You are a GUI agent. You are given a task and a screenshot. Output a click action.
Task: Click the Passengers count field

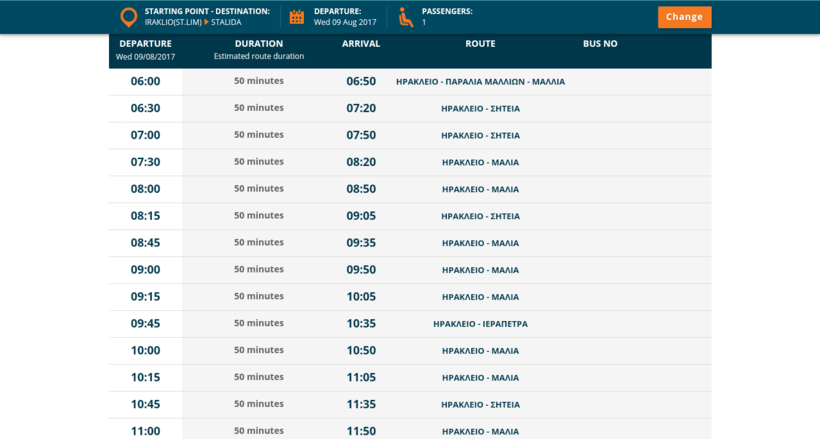pyautogui.click(x=424, y=22)
